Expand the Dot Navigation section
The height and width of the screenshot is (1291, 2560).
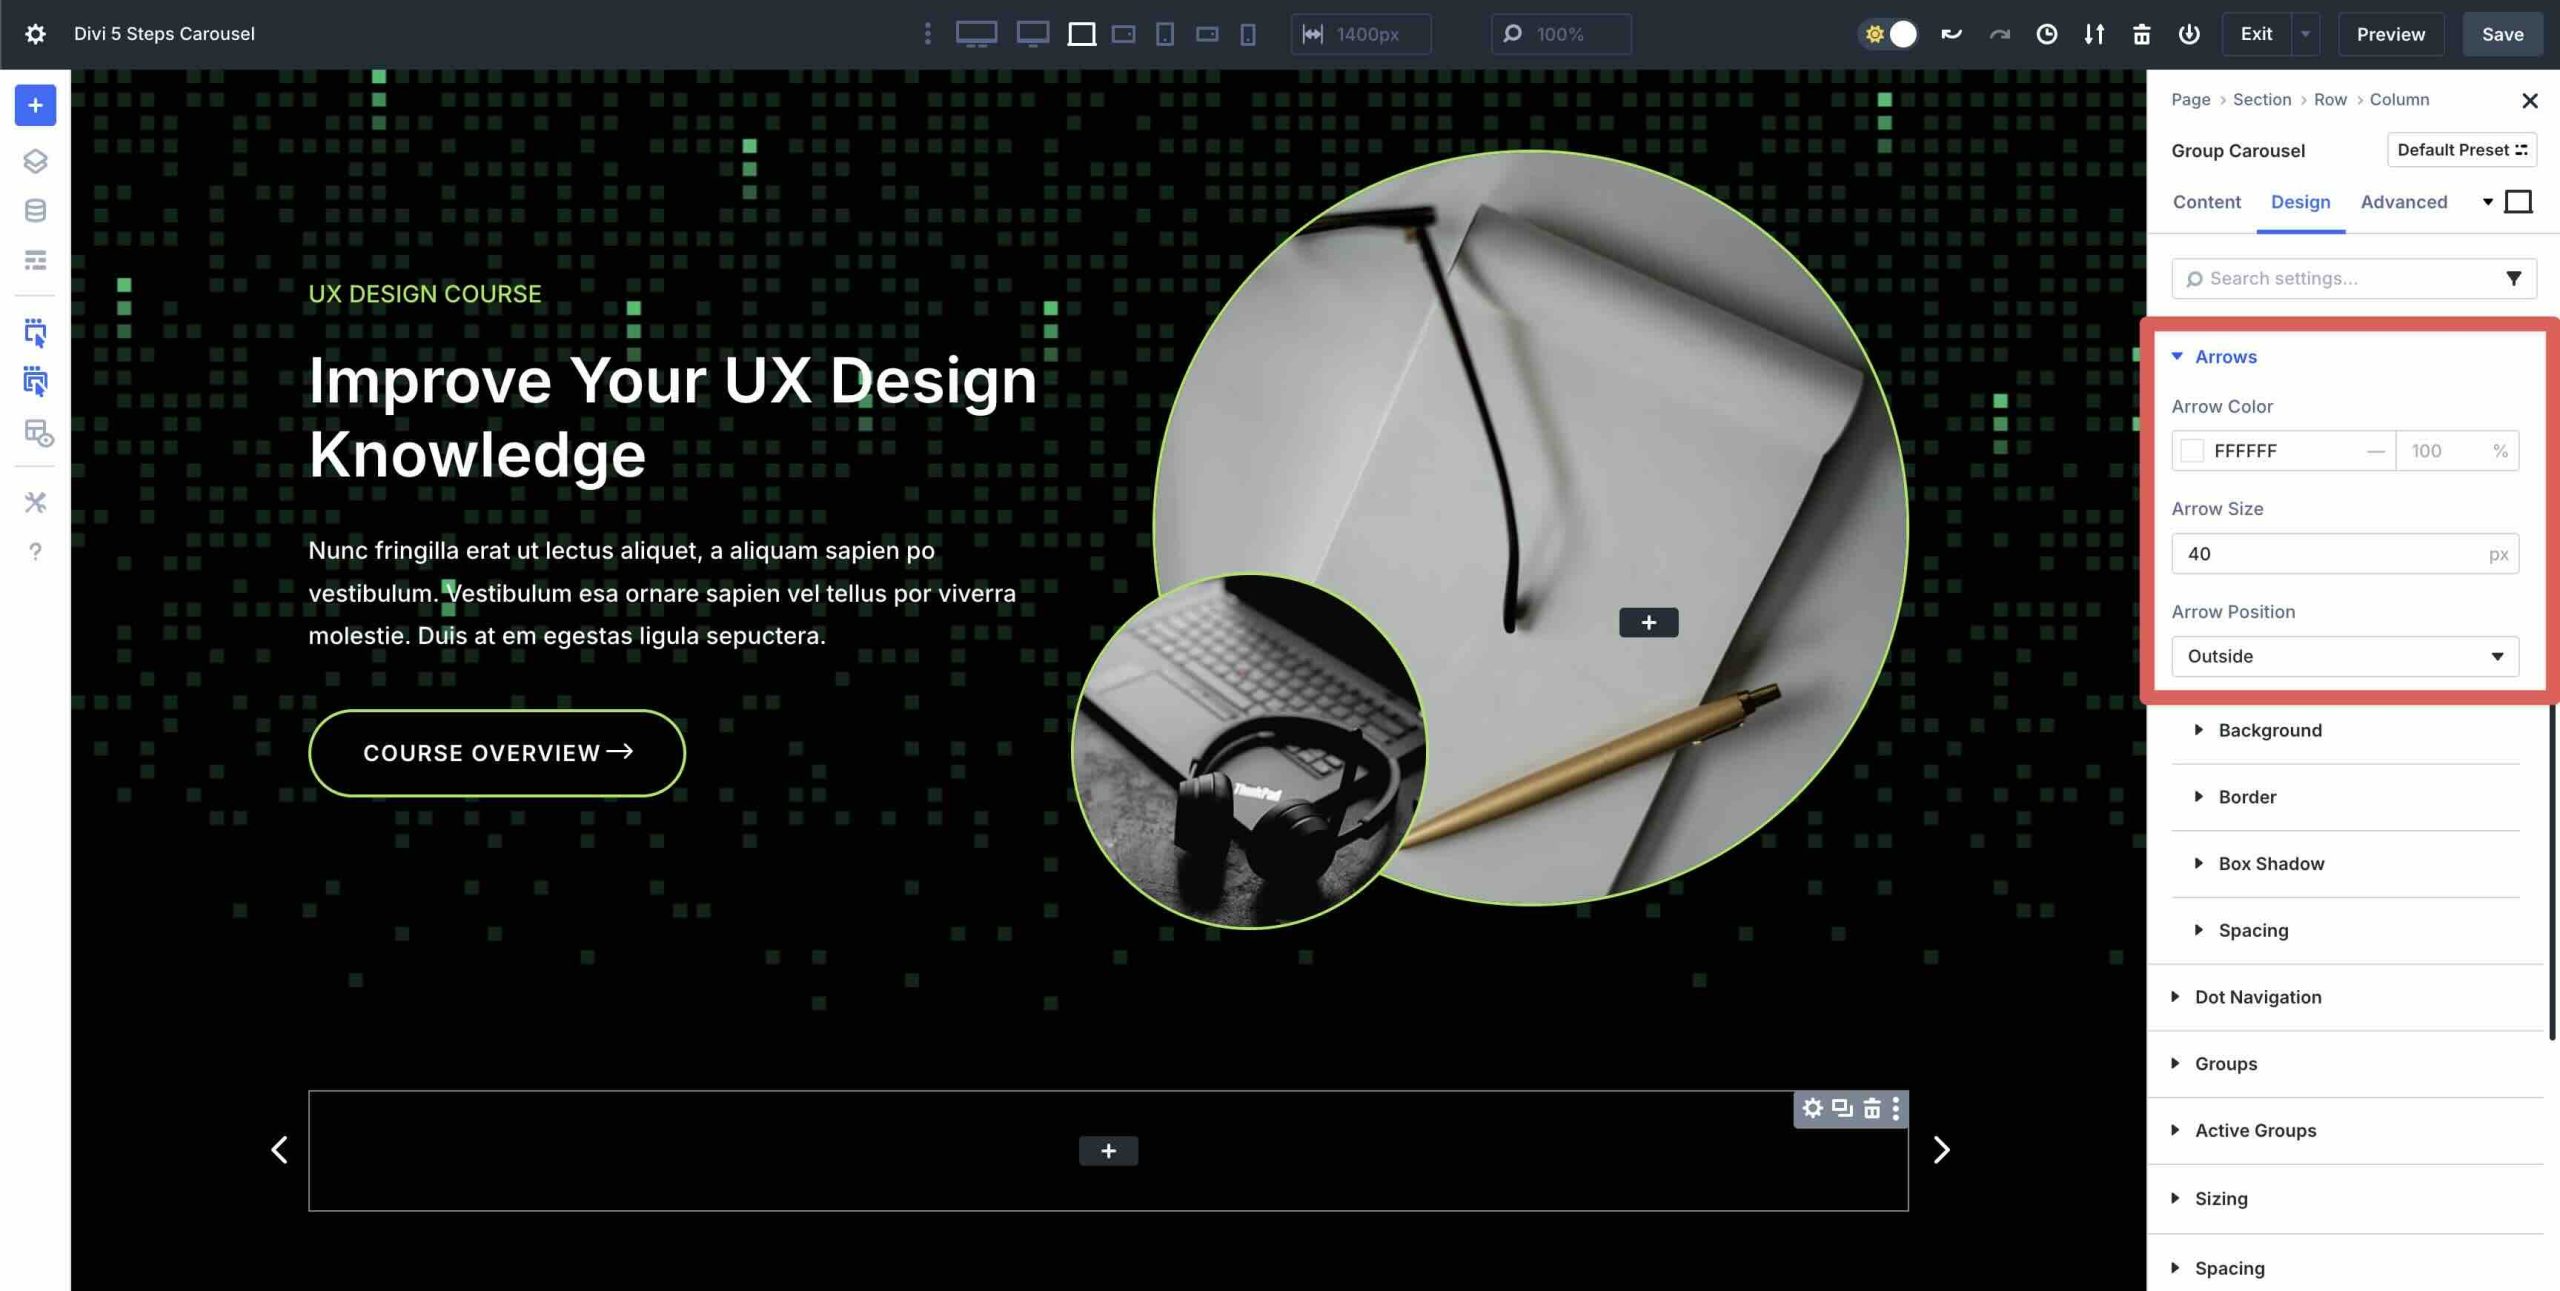tap(2258, 997)
